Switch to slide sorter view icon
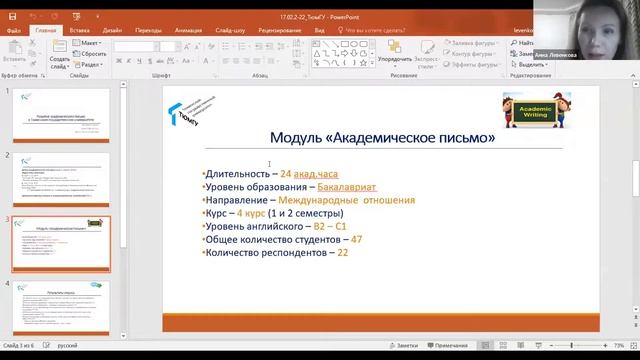This screenshot has height=360, width=640. pos(503,345)
